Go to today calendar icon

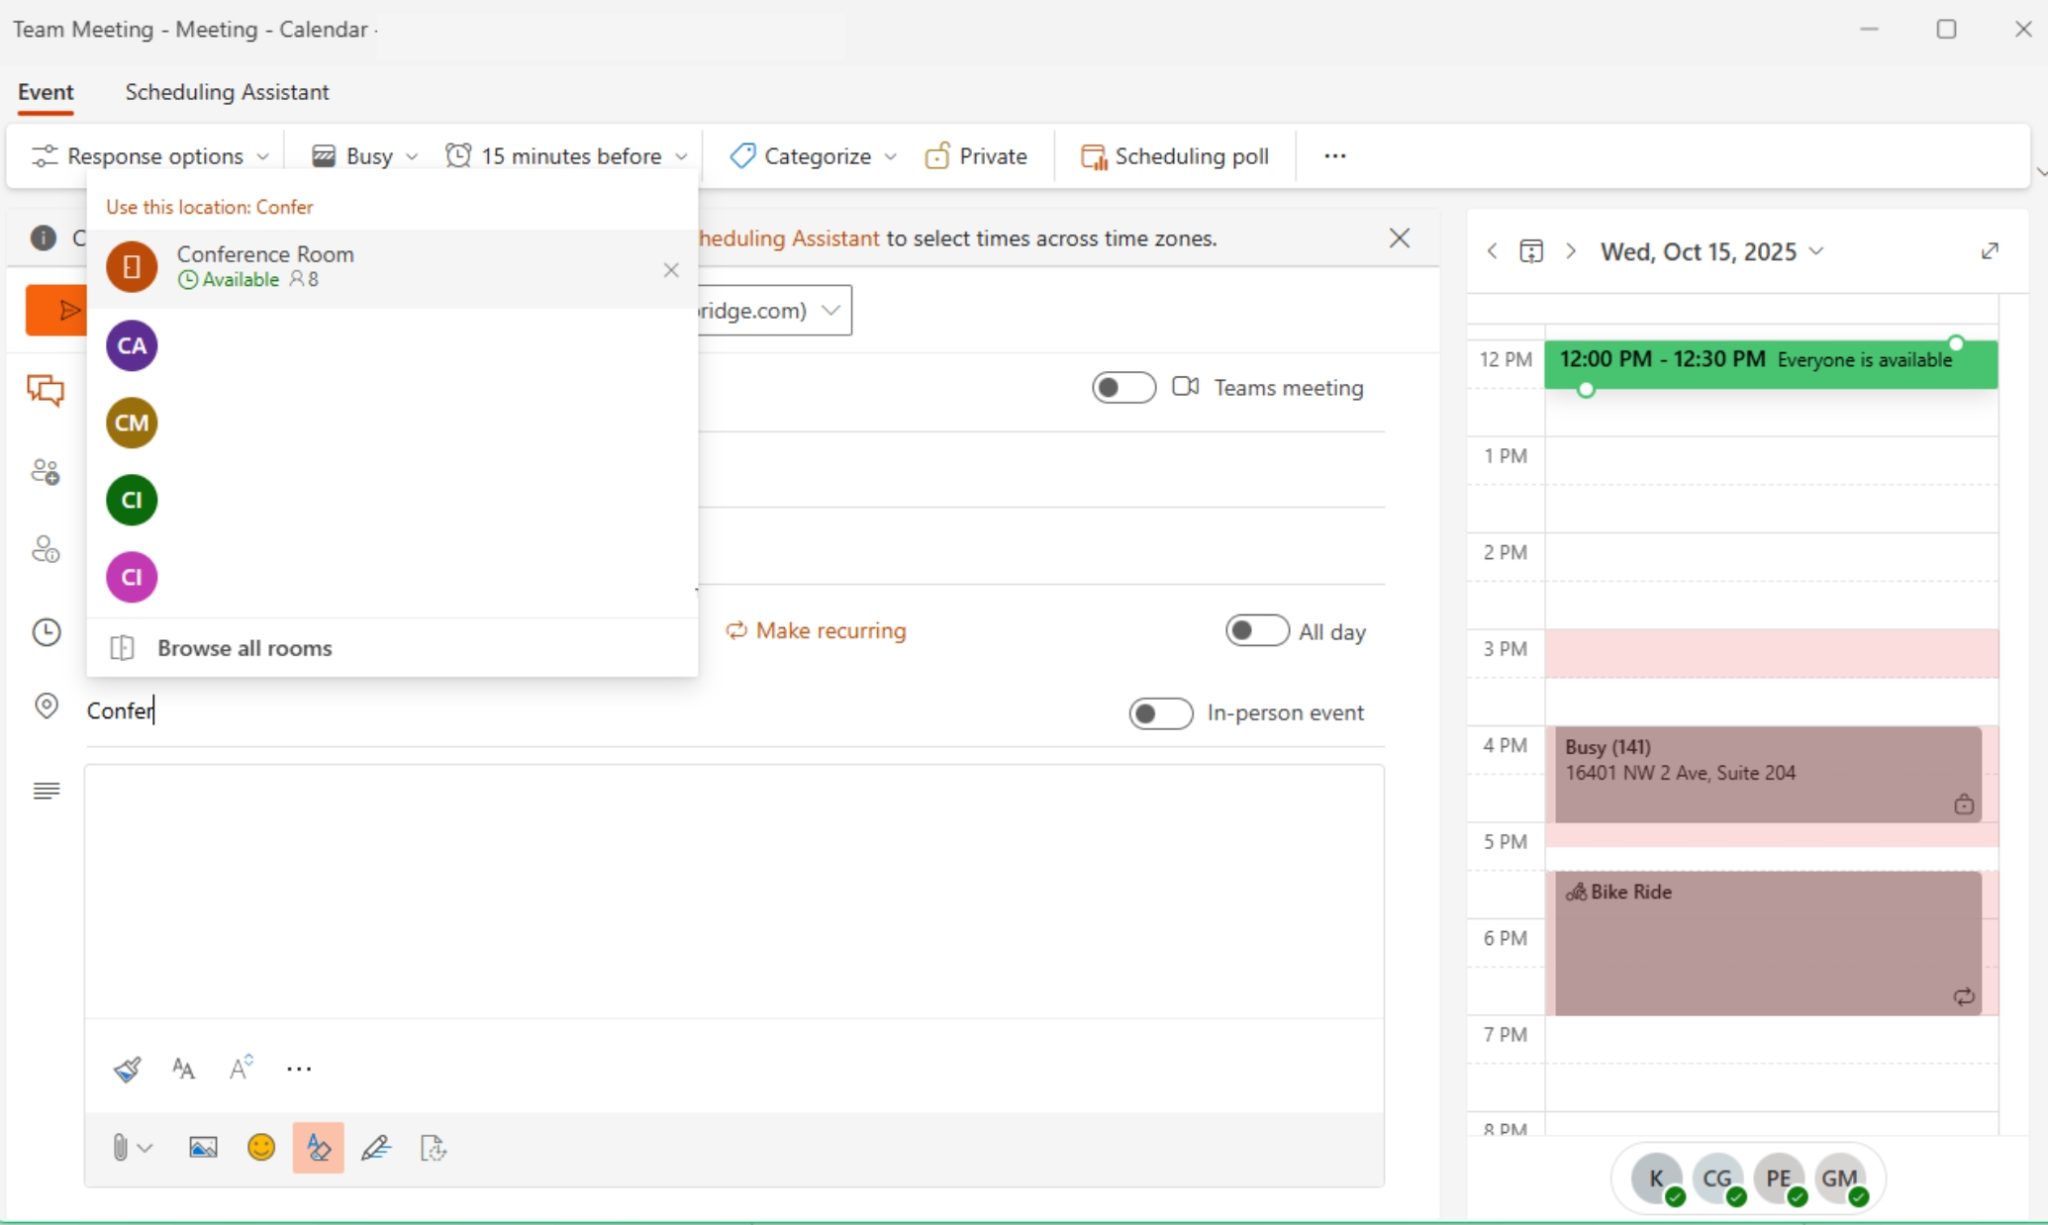tap(1531, 251)
